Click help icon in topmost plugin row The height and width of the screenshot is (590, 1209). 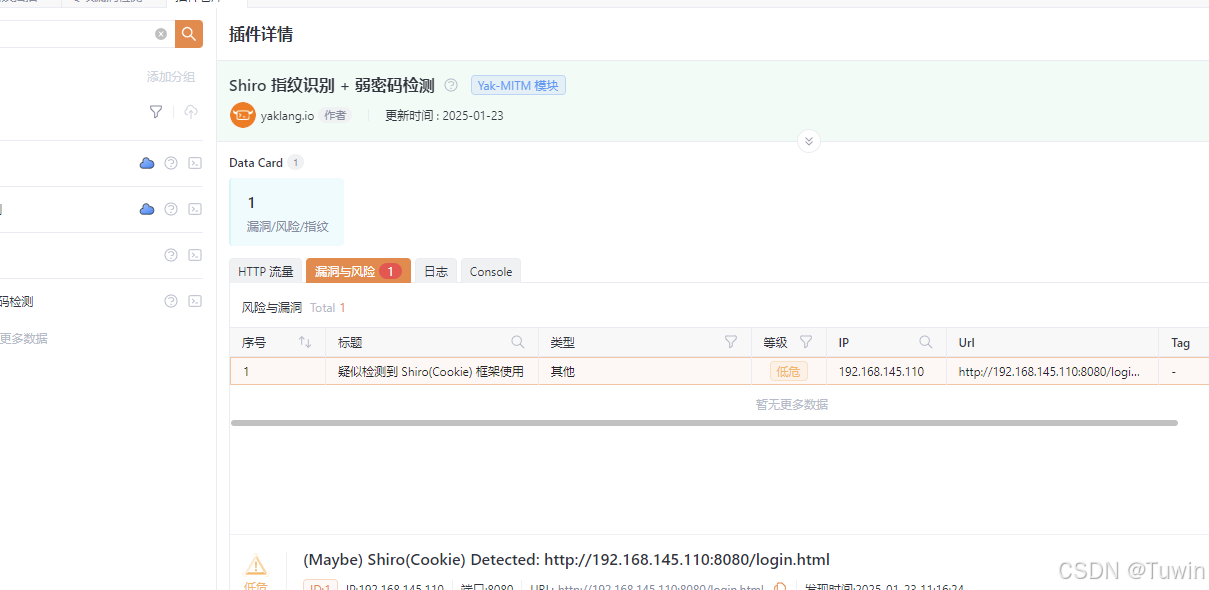click(171, 163)
